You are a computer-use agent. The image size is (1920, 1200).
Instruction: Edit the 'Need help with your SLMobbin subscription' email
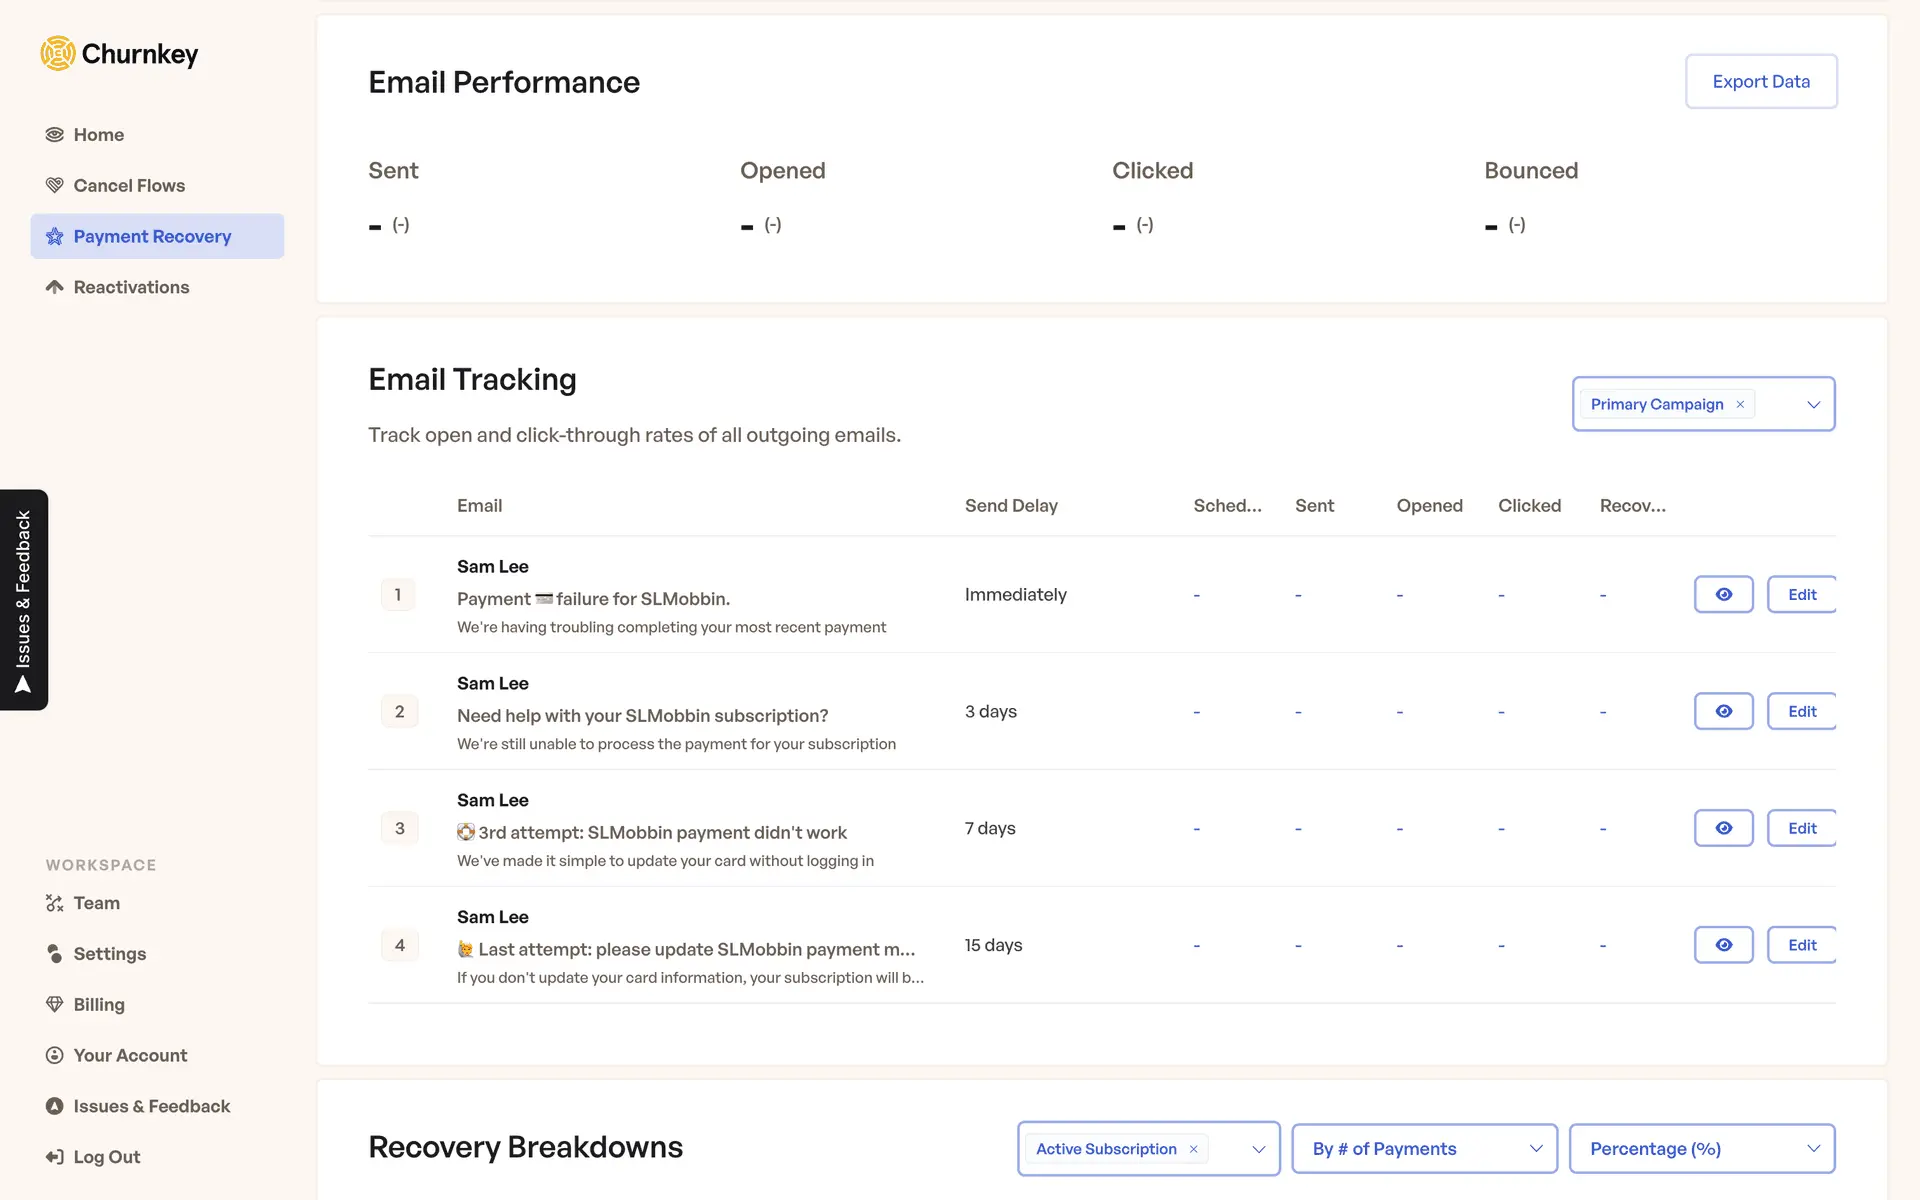point(1801,712)
